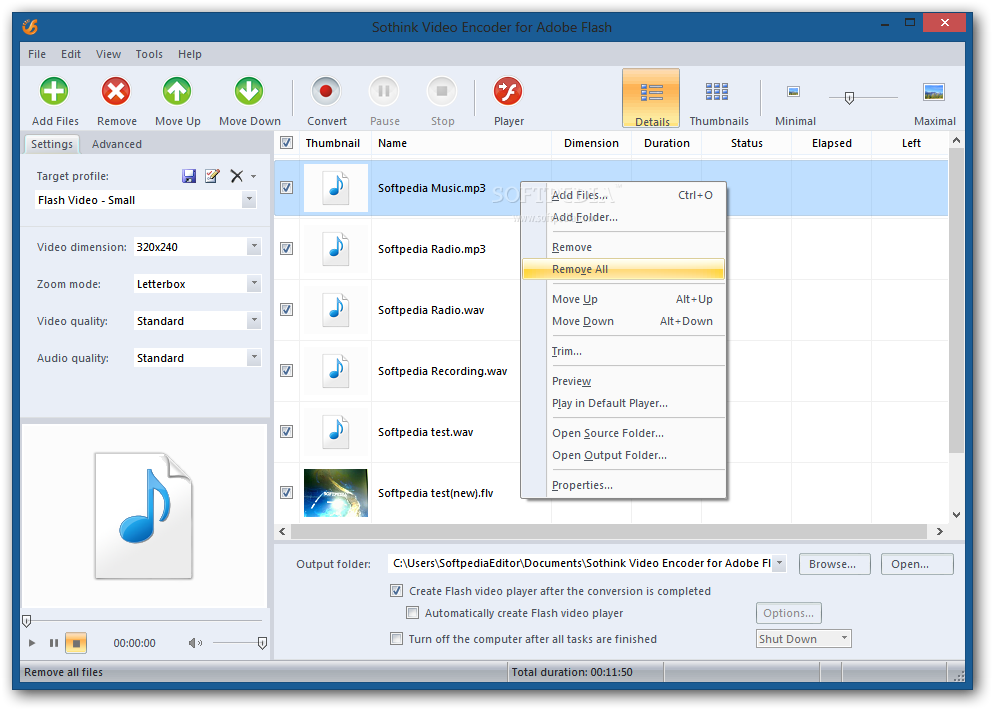Select the Settings tab
Viewport: 993px width, 710px height.
point(52,144)
